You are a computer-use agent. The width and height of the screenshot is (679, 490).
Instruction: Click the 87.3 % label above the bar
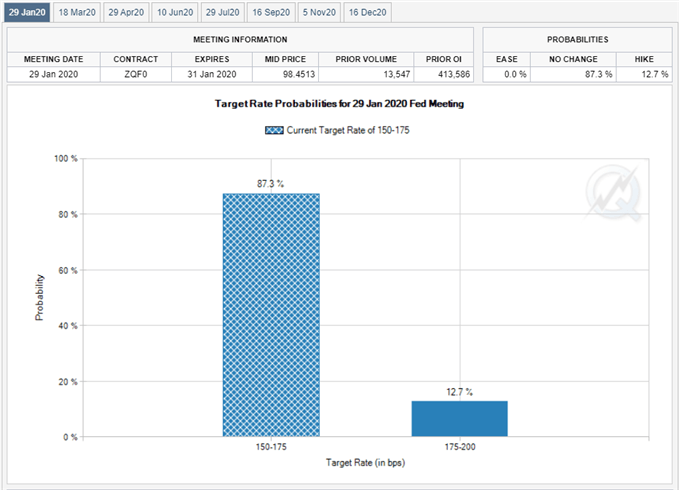pos(270,184)
